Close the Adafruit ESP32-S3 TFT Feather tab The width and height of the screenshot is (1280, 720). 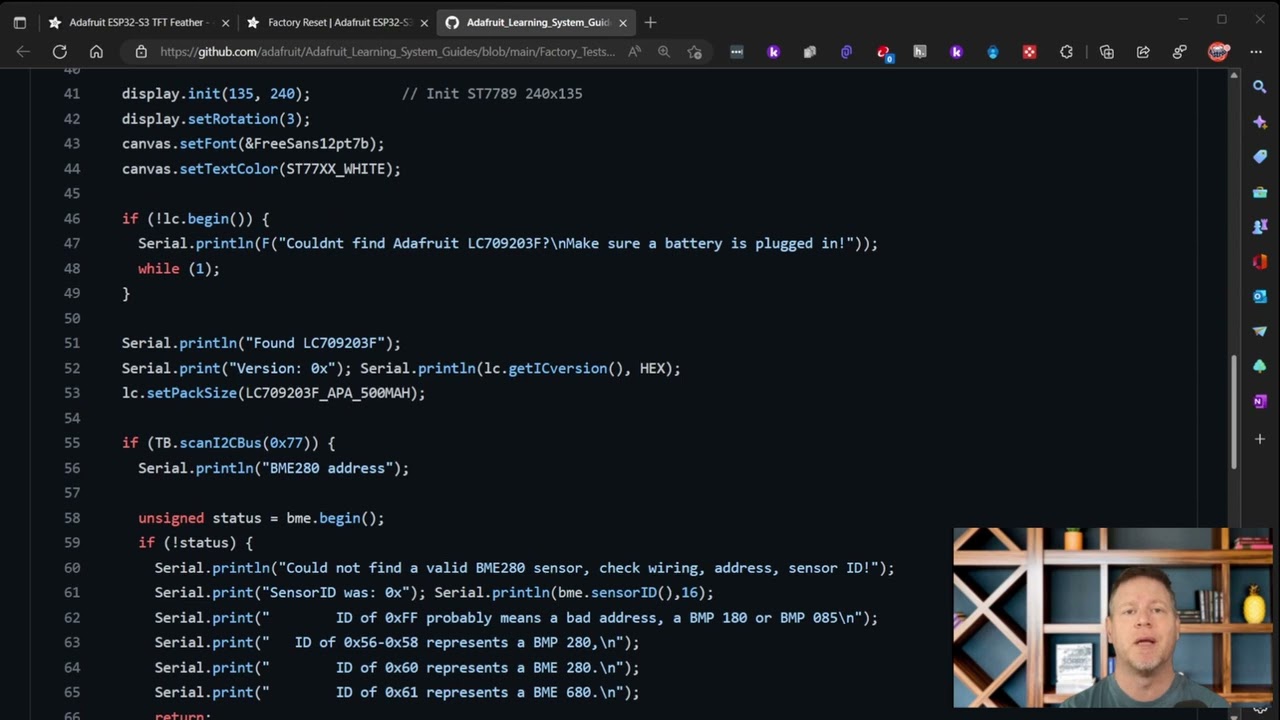(225, 22)
